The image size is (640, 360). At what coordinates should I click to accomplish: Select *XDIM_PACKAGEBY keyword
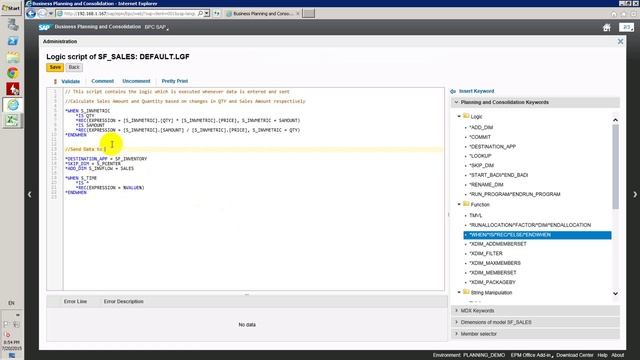493,282
